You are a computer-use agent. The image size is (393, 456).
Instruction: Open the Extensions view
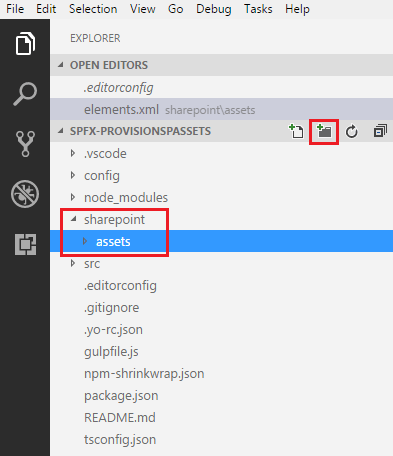point(25,244)
